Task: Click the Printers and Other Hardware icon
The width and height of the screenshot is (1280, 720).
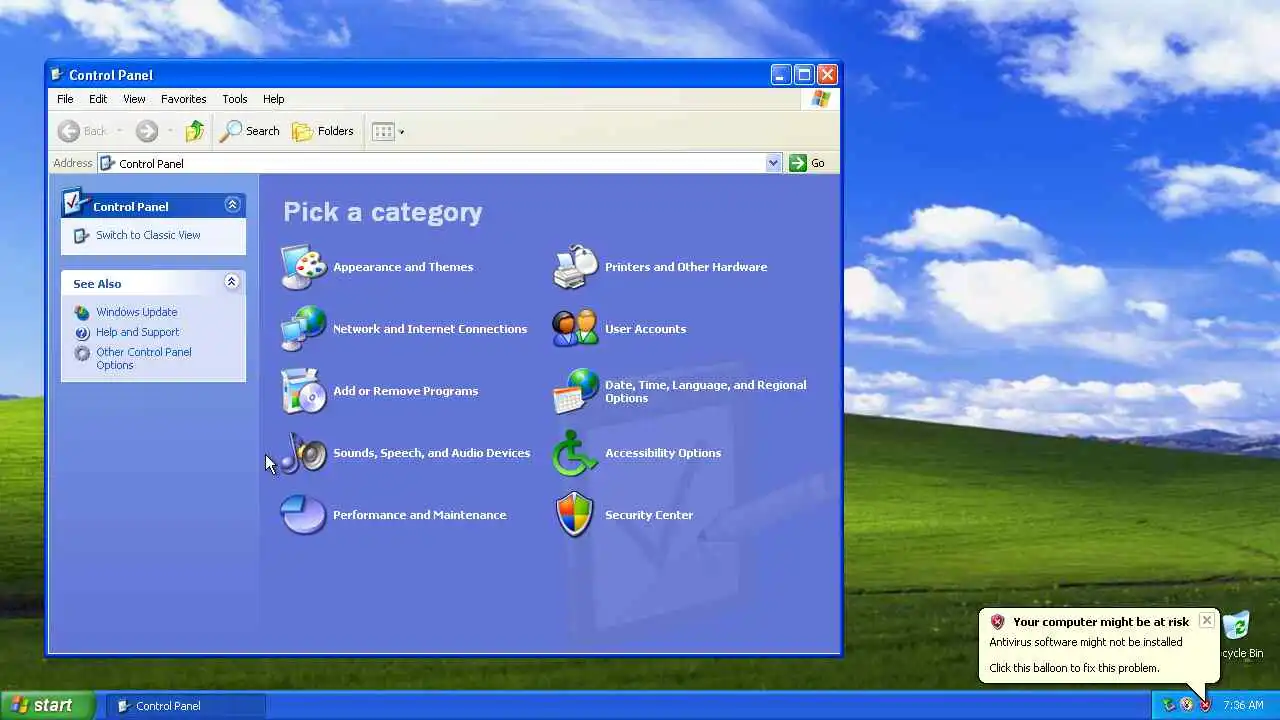Action: point(575,267)
